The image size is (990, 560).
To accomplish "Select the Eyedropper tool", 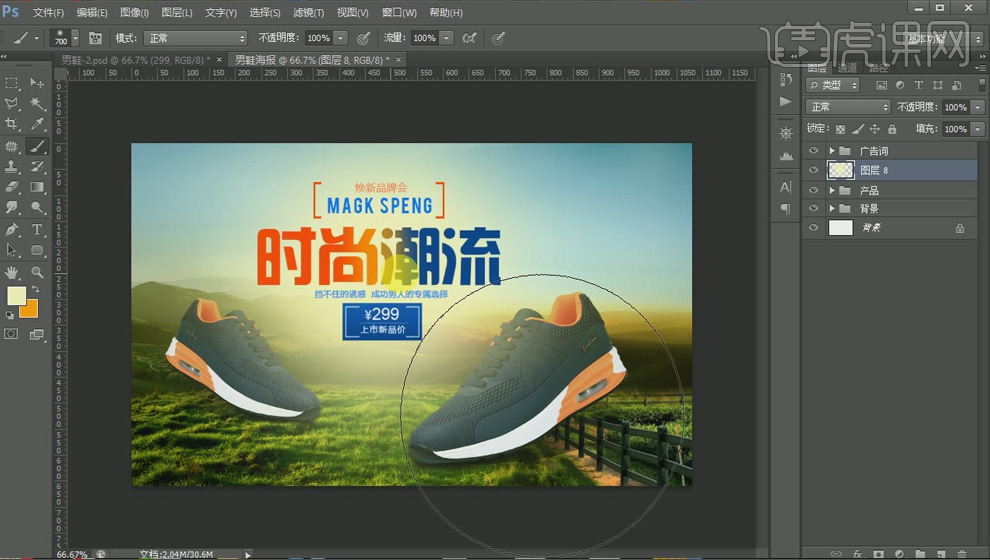I will click(x=37, y=124).
